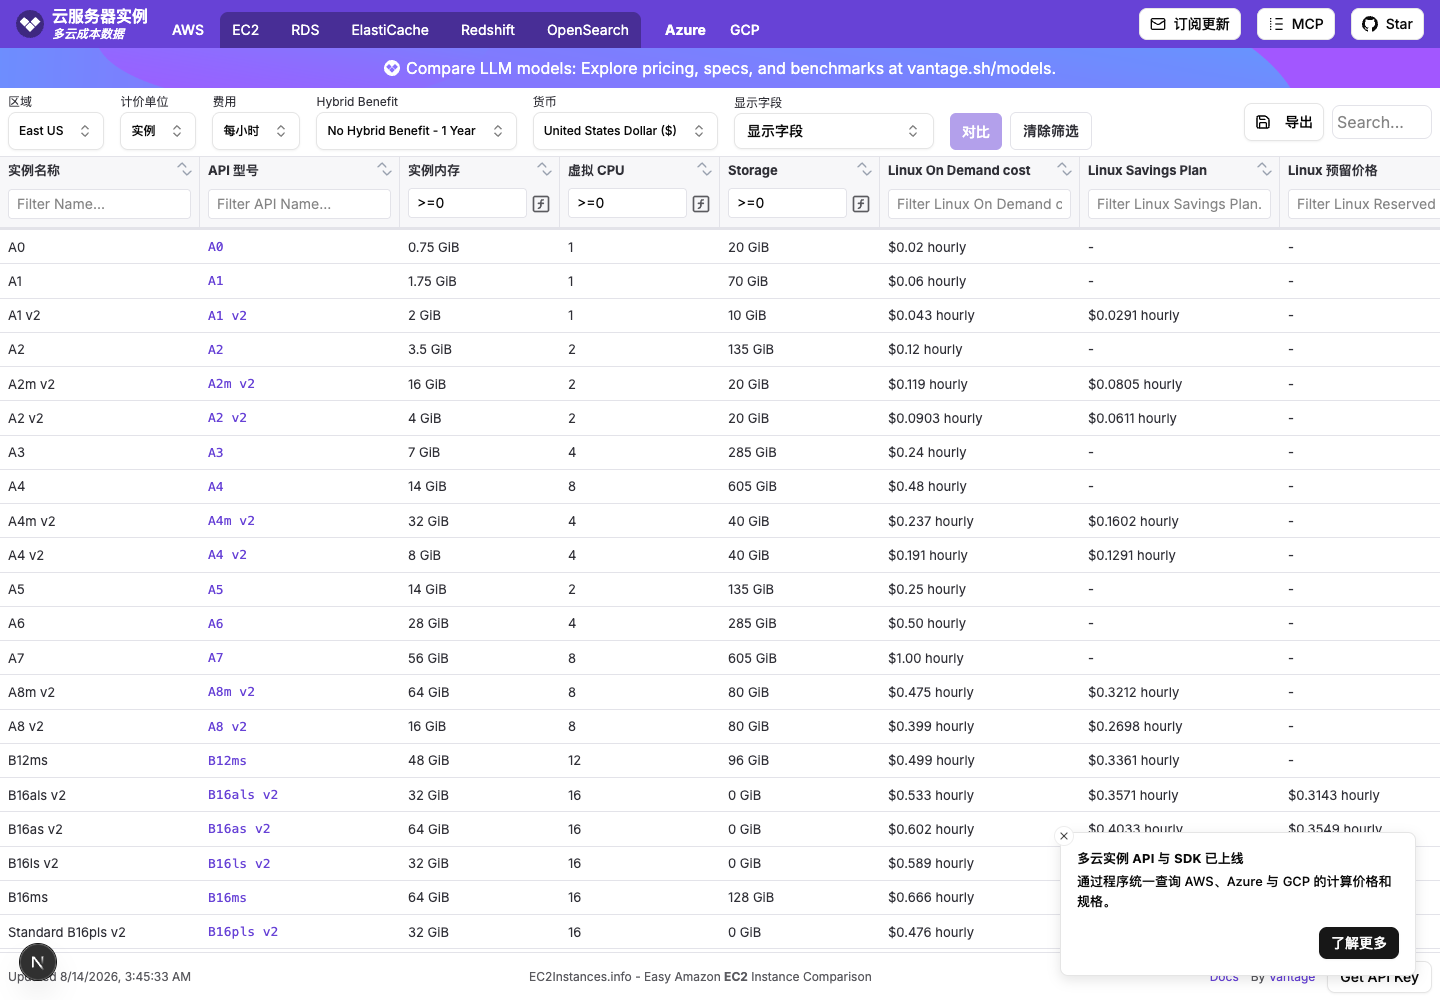
Task: Click the Vantage logo icon
Action: pos(30,24)
